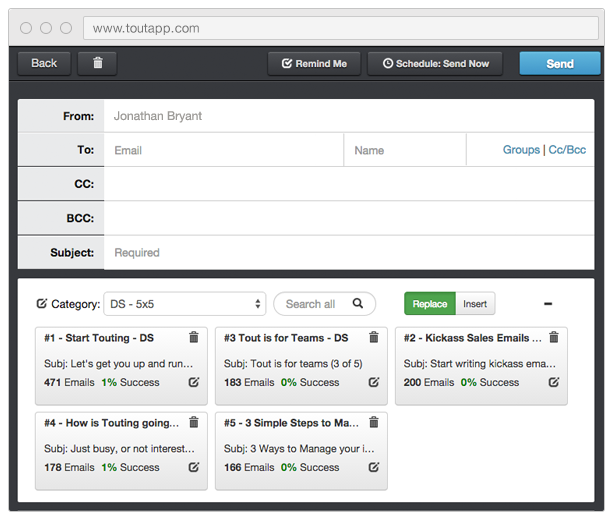This screenshot has height=520, width=613.
Task: Delete the '#3 Tout is for Teams - DS' template
Action: tap(374, 337)
